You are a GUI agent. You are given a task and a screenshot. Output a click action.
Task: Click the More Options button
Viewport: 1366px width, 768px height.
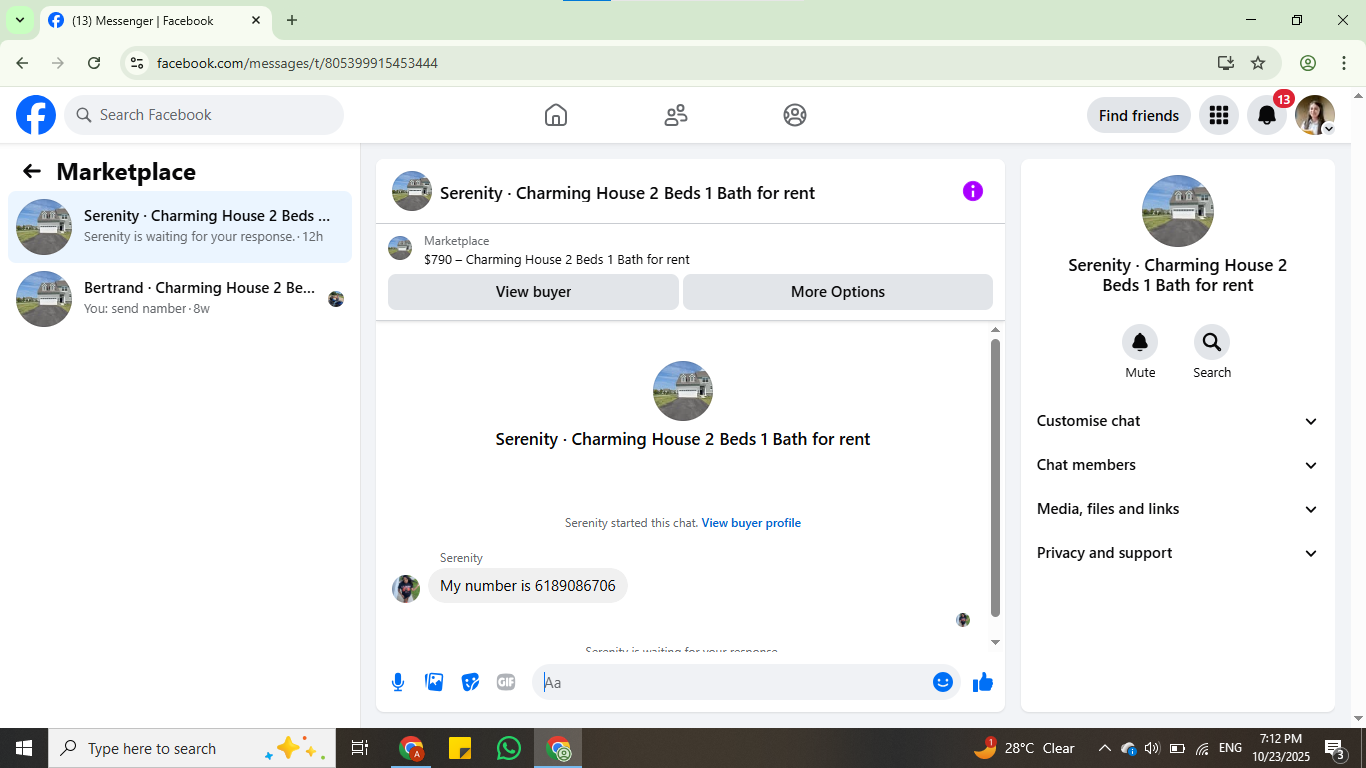(x=838, y=292)
